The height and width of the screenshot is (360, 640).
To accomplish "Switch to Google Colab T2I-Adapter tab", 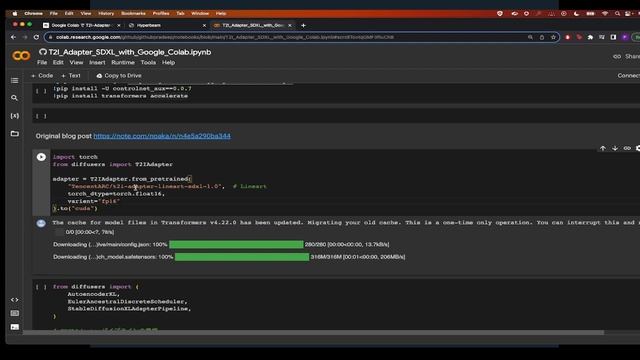I will pyautogui.click(x=81, y=25).
